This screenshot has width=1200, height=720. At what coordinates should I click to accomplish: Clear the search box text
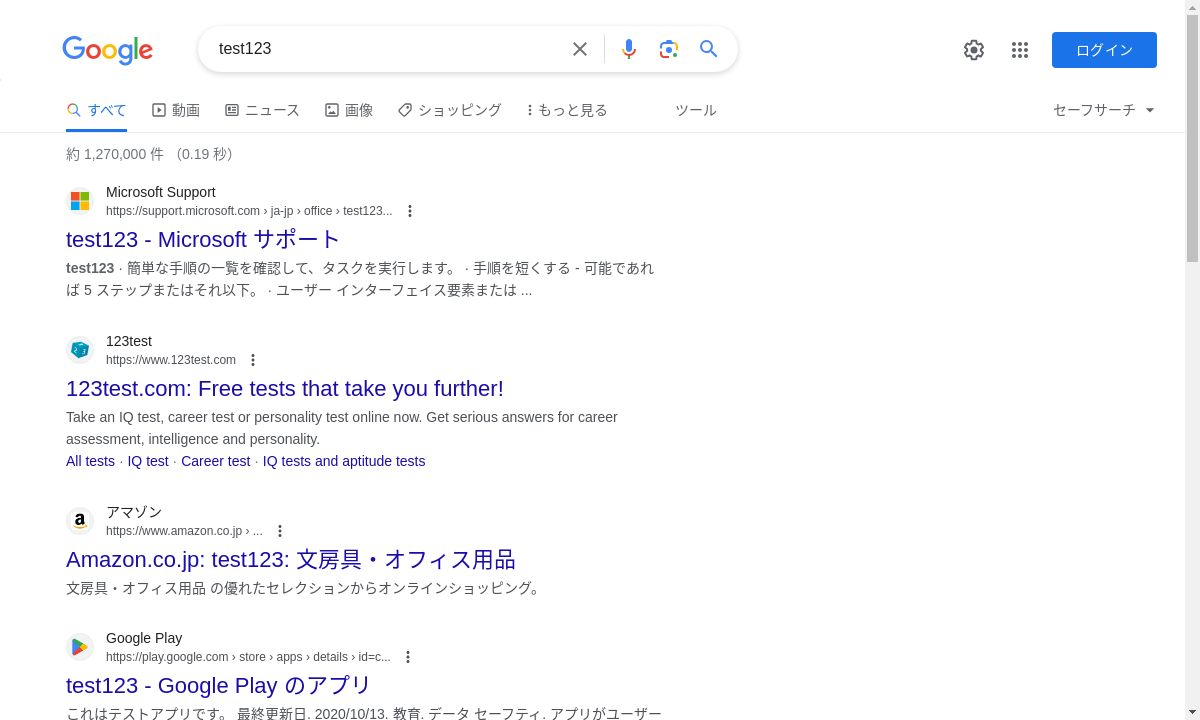580,49
